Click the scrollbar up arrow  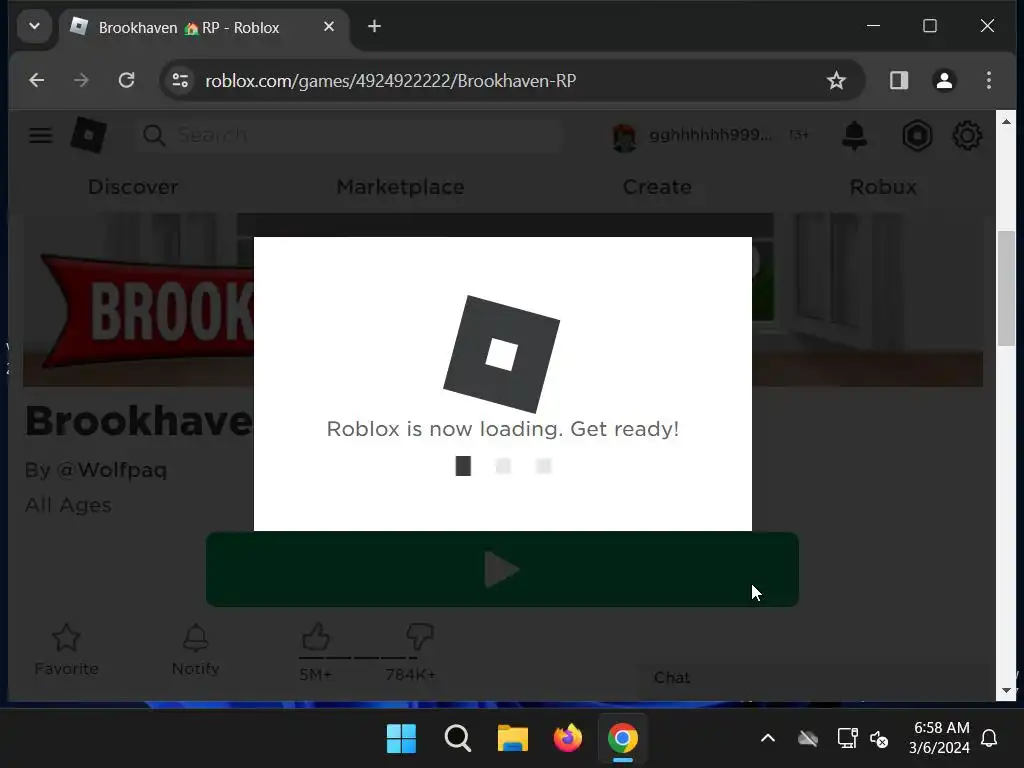[1006, 121]
